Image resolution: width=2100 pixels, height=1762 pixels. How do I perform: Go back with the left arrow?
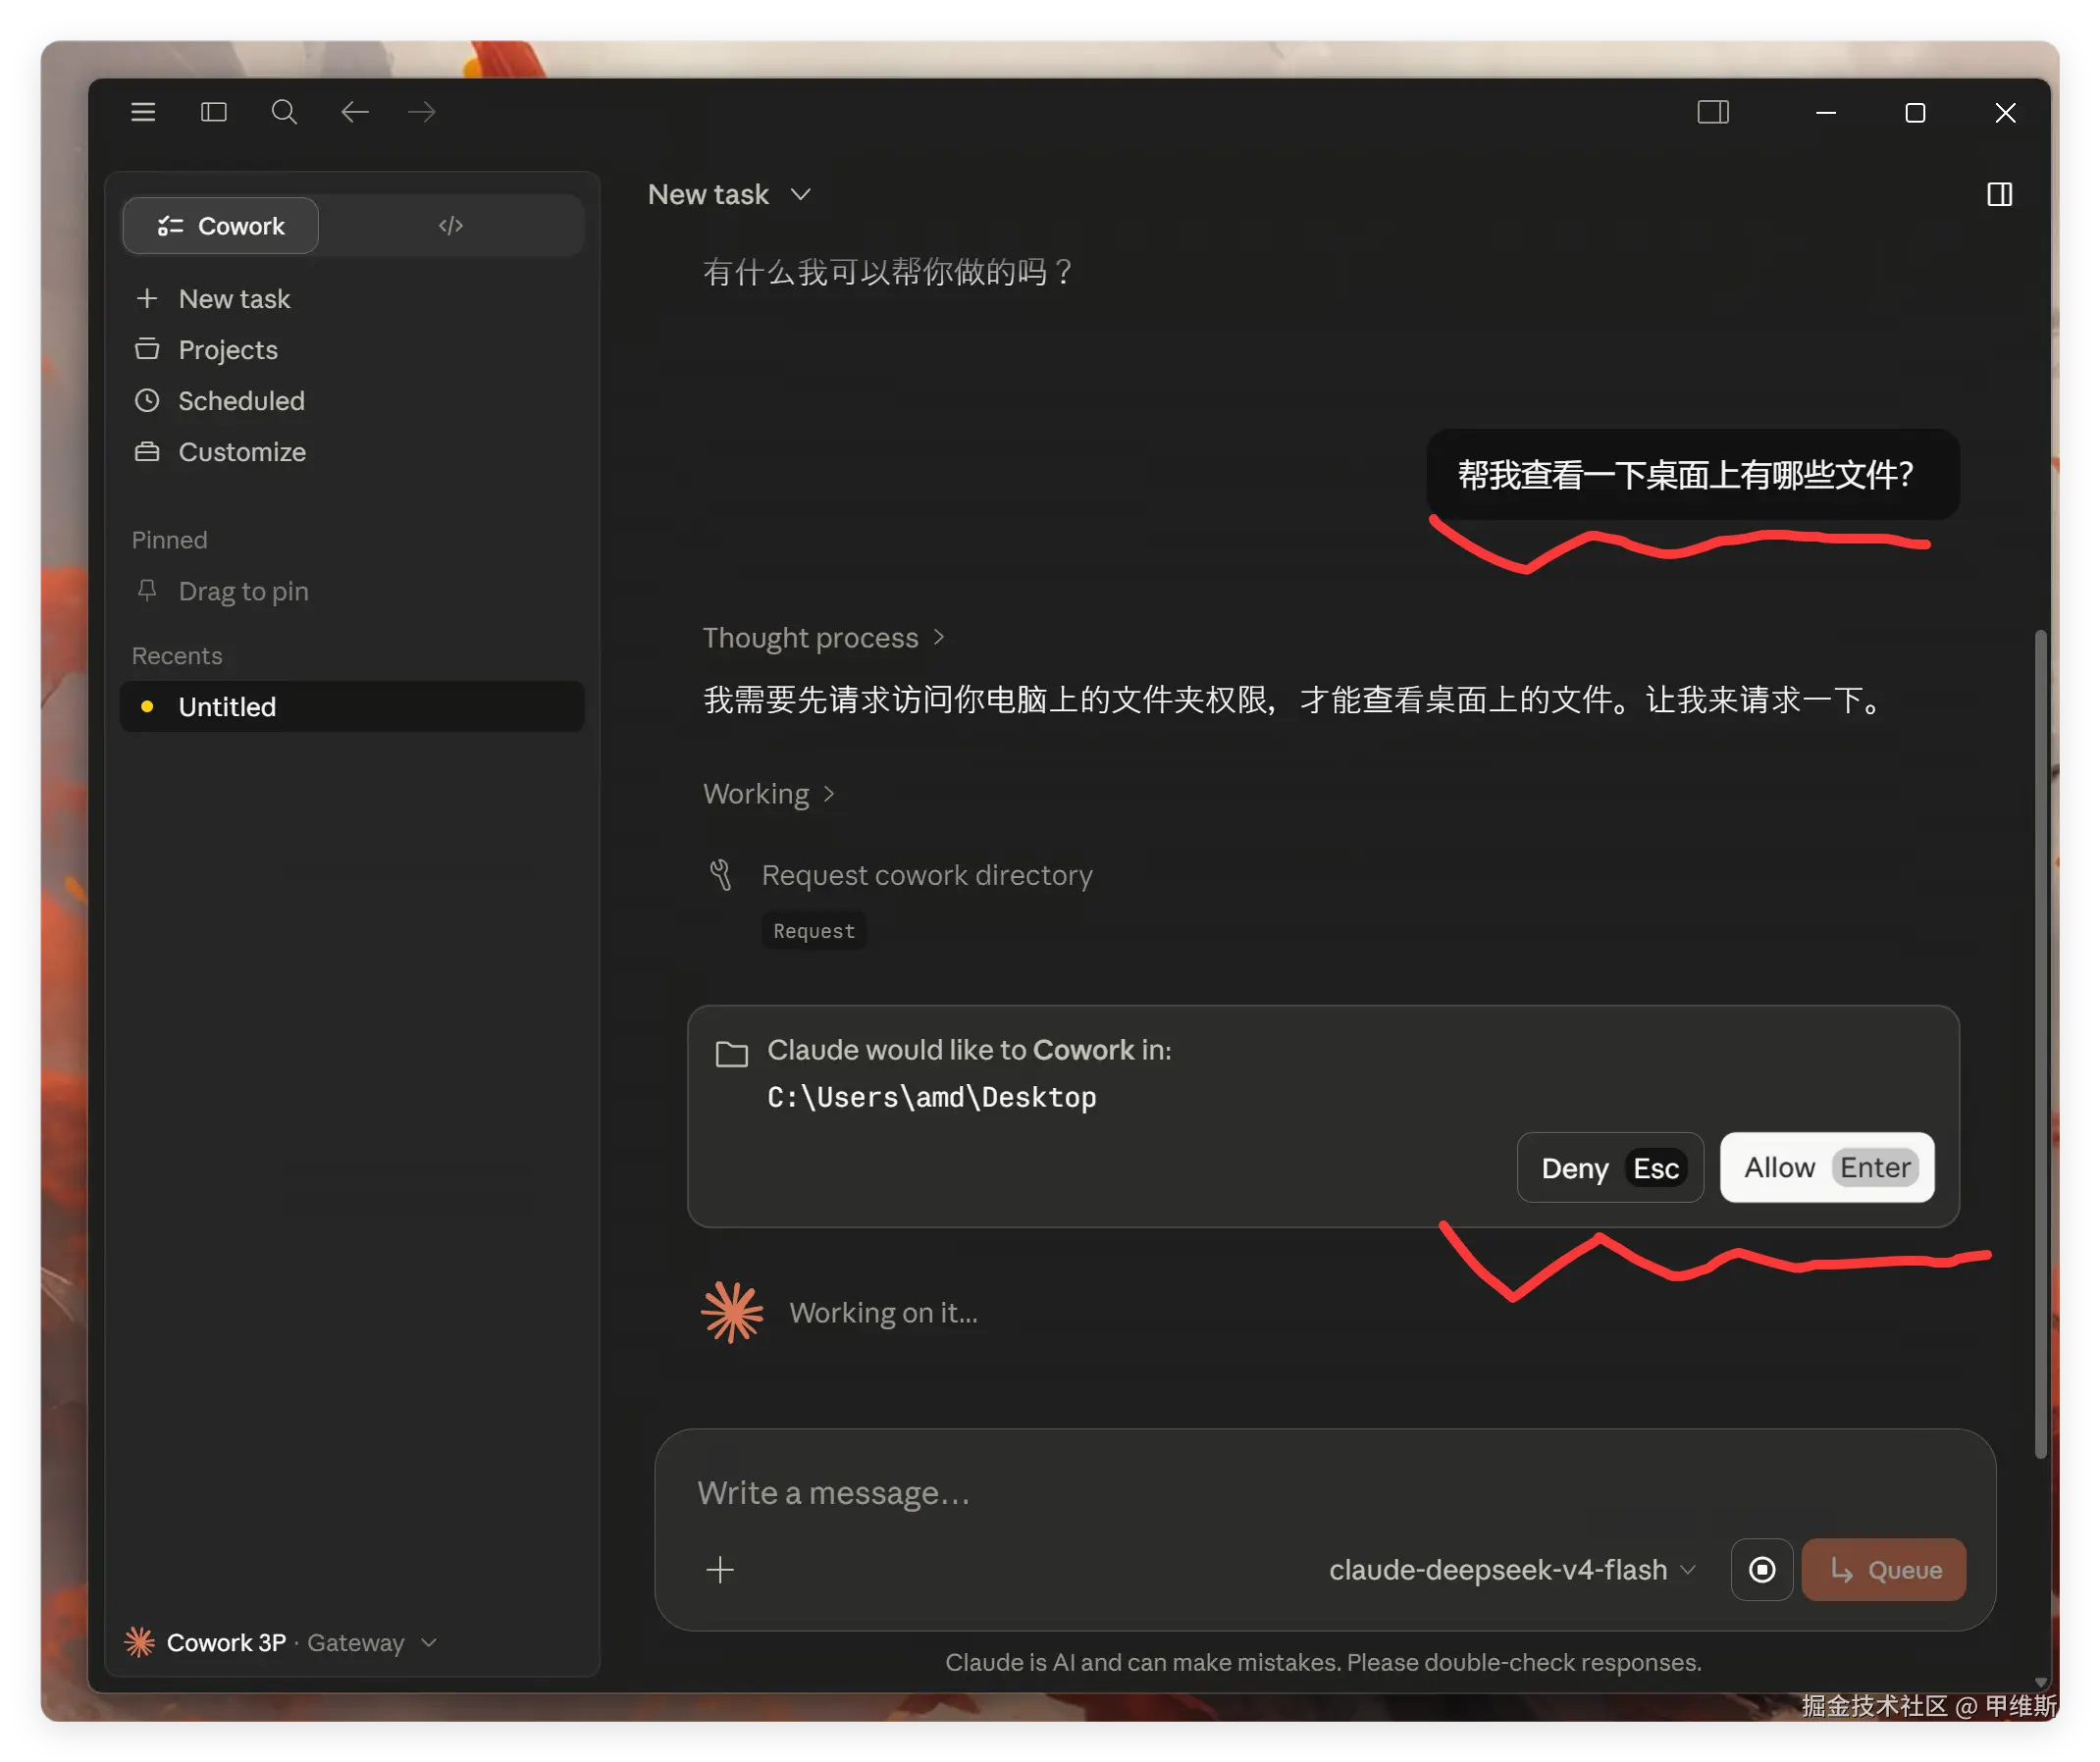point(355,112)
